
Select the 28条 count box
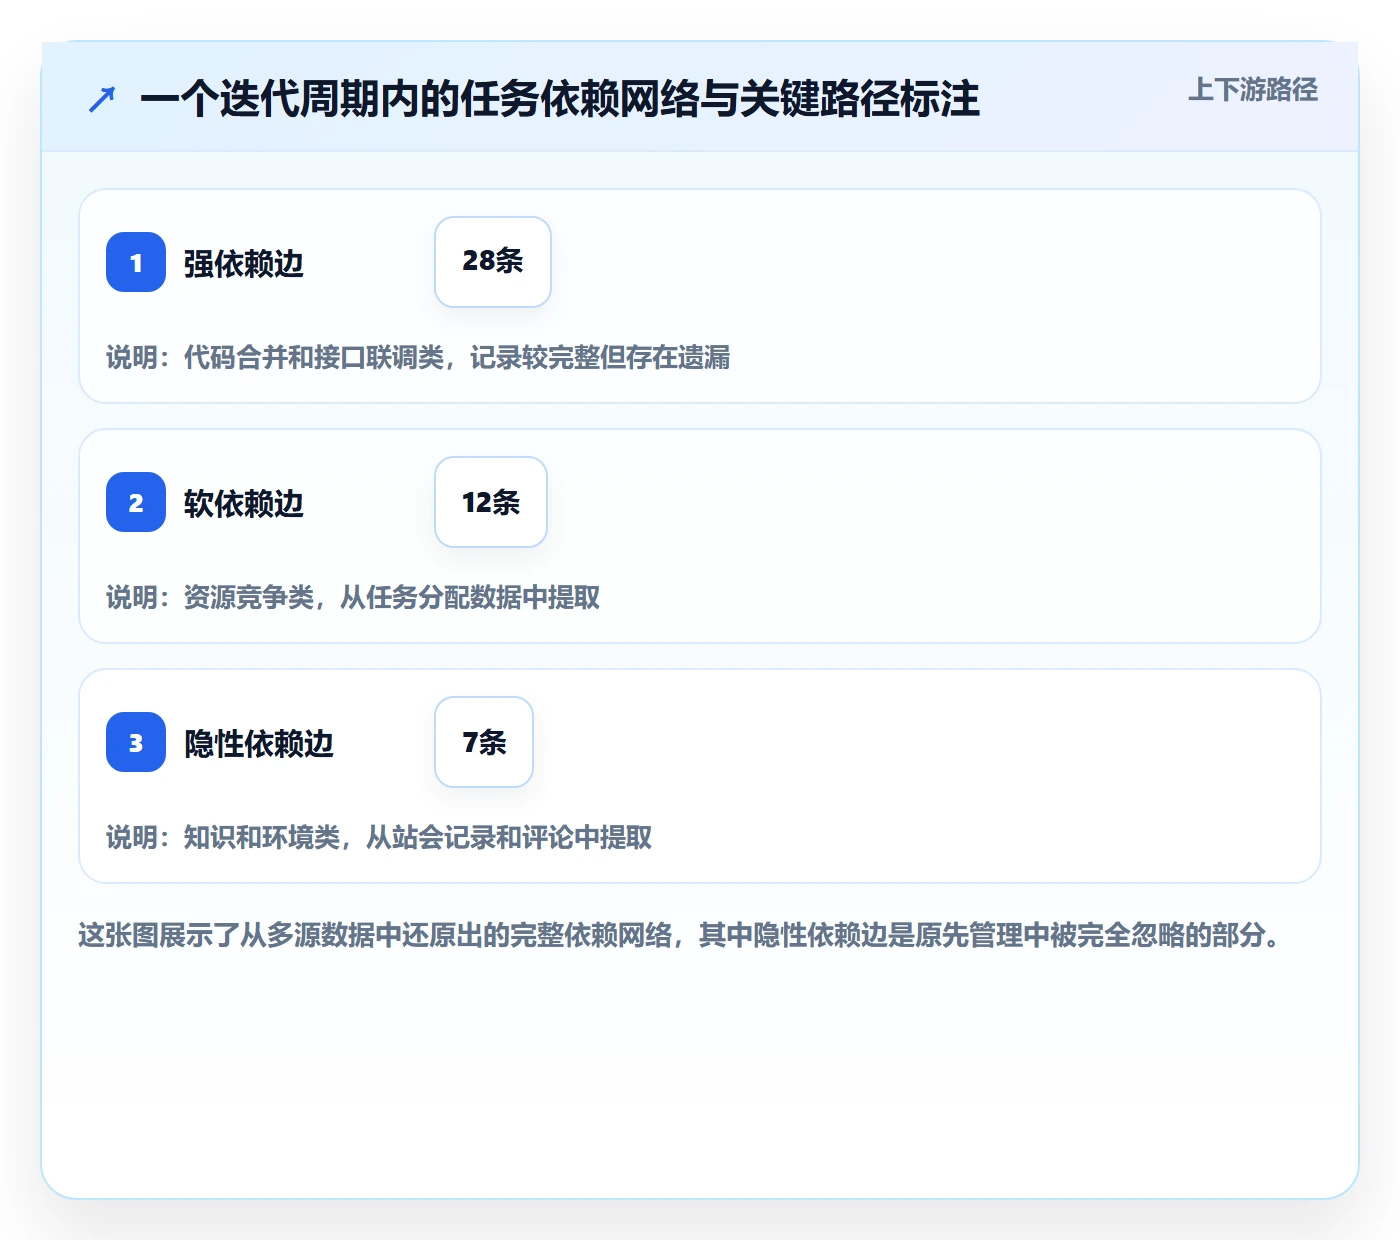tap(493, 262)
